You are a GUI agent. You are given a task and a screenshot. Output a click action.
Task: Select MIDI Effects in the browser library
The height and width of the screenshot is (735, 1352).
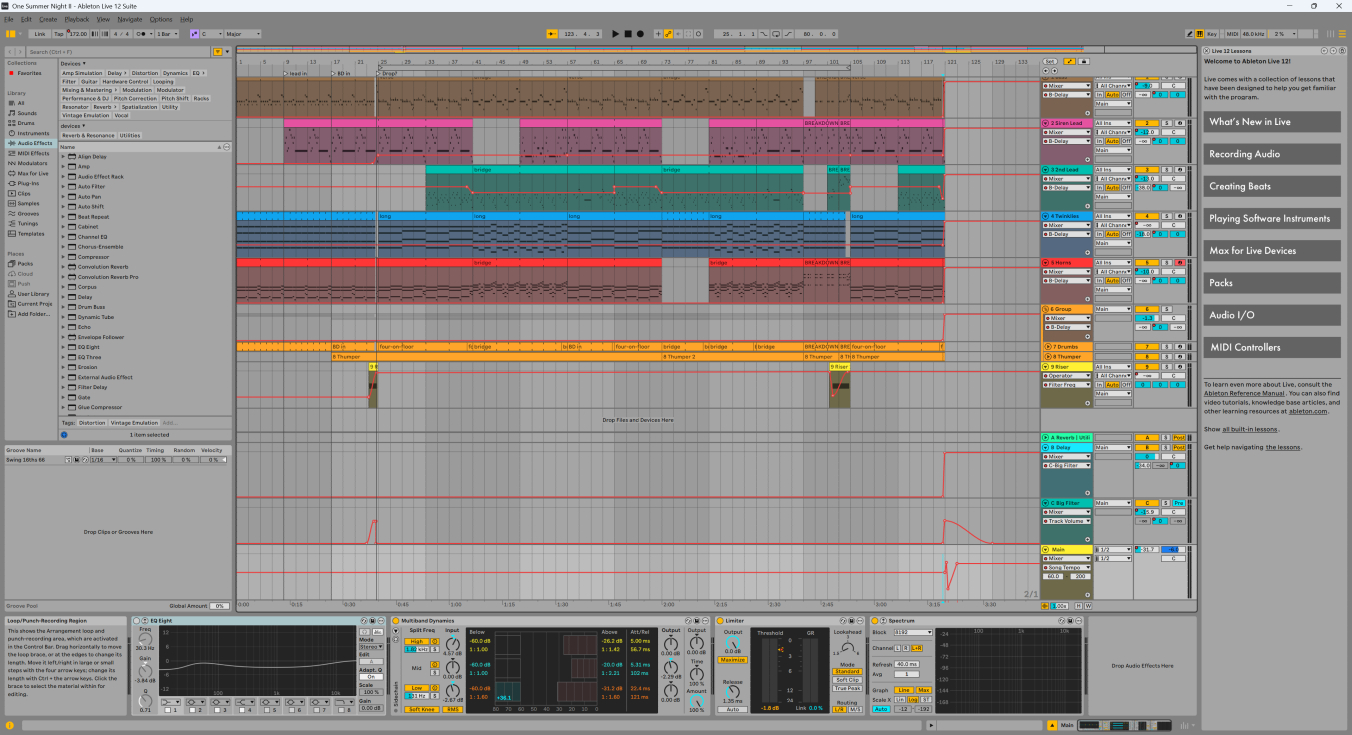pos(33,153)
